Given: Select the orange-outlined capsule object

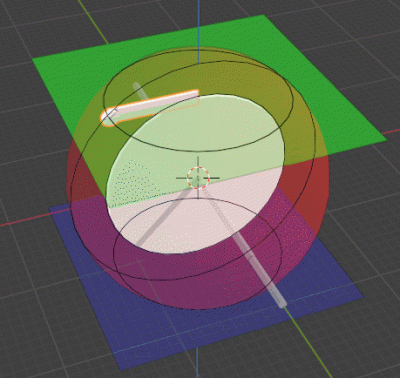Looking at the screenshot, I should coord(150,107).
